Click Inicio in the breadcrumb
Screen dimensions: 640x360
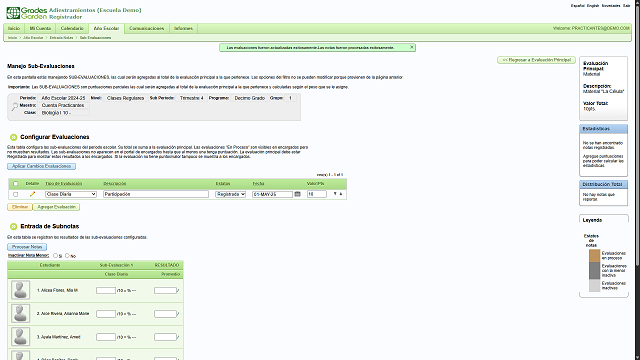[x=12, y=38]
